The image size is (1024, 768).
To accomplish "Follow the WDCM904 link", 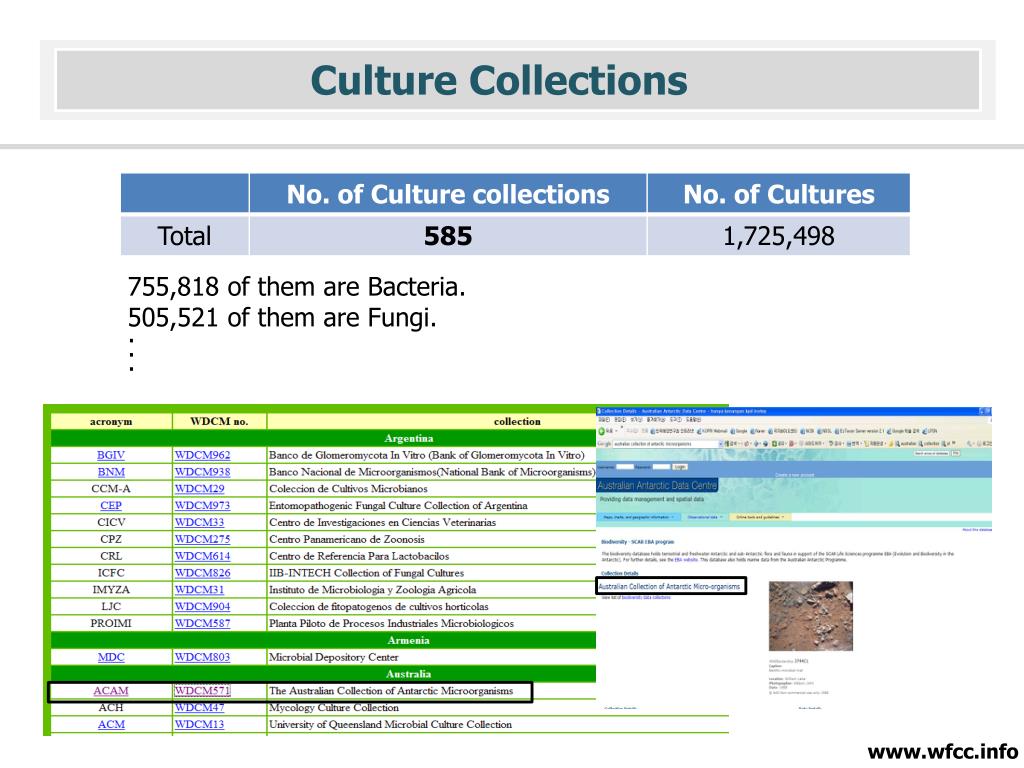I will pos(202,607).
